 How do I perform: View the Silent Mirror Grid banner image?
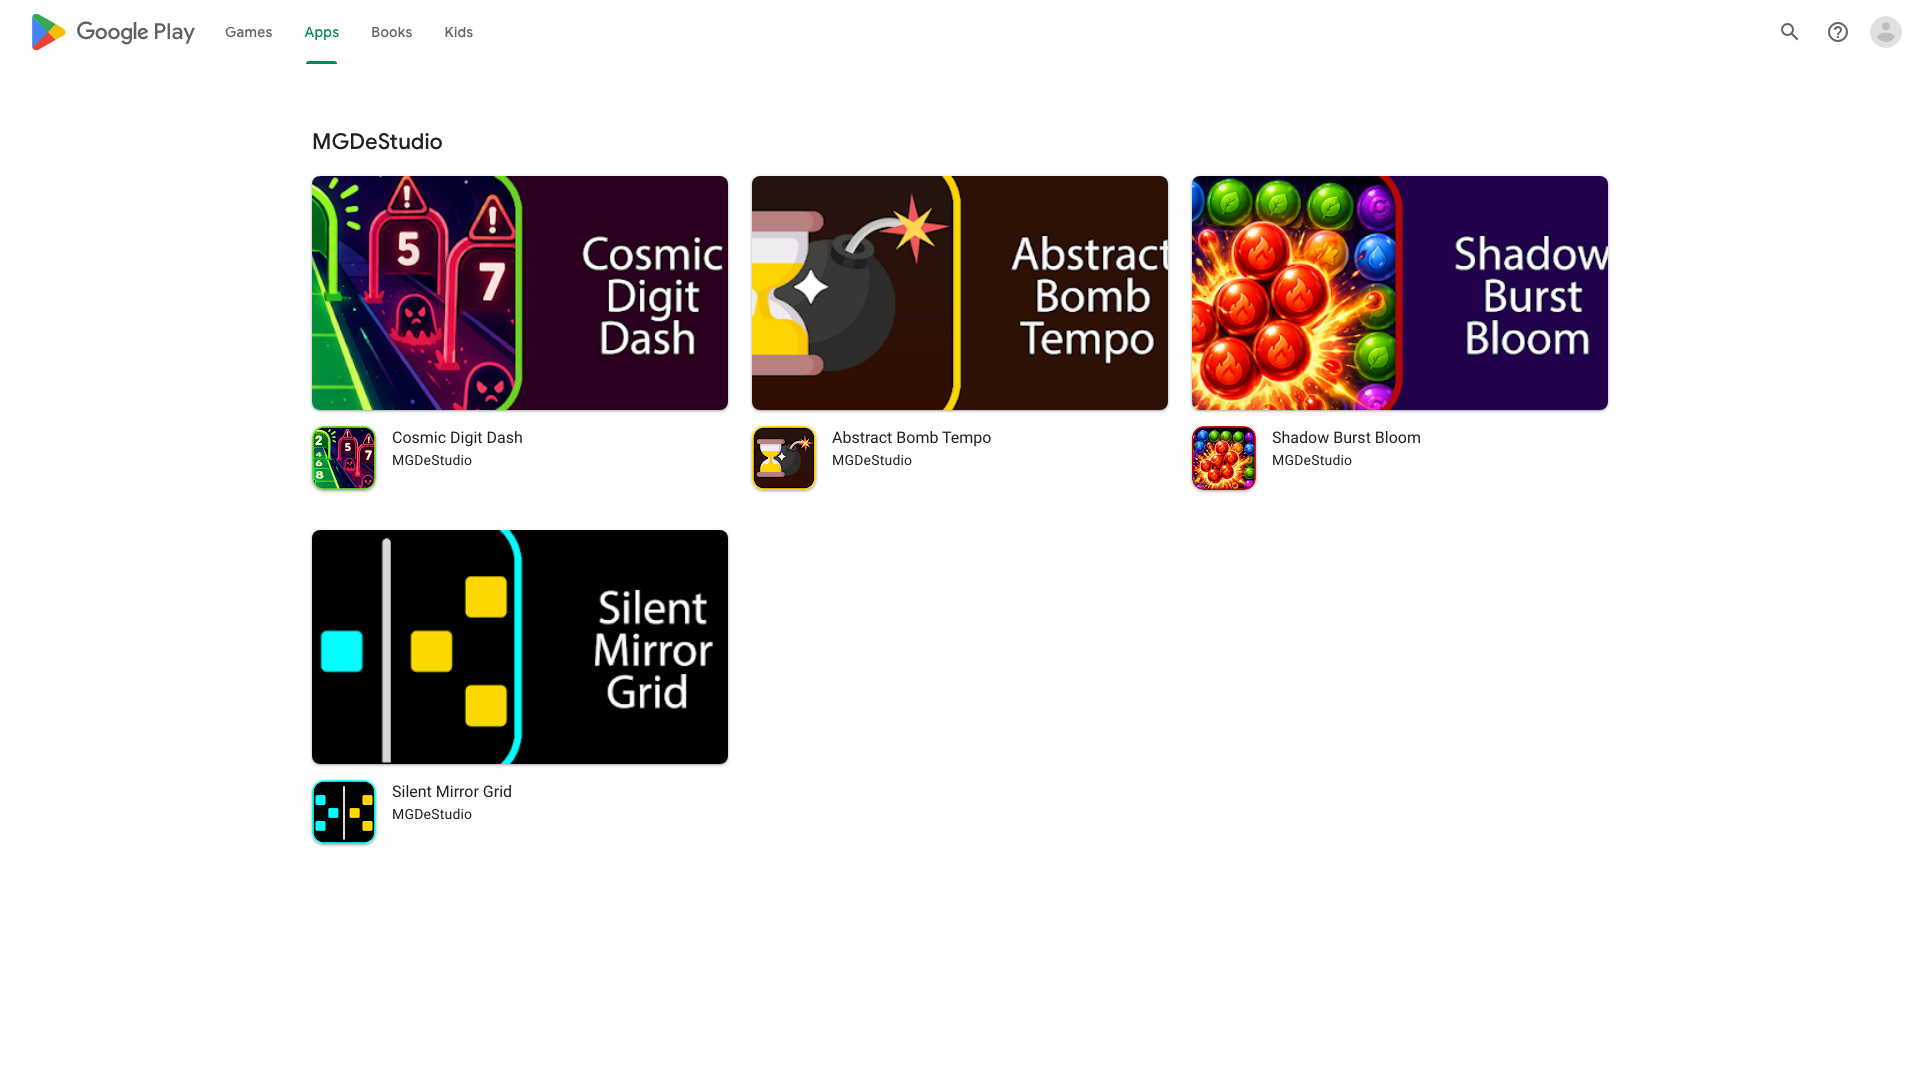coord(520,647)
